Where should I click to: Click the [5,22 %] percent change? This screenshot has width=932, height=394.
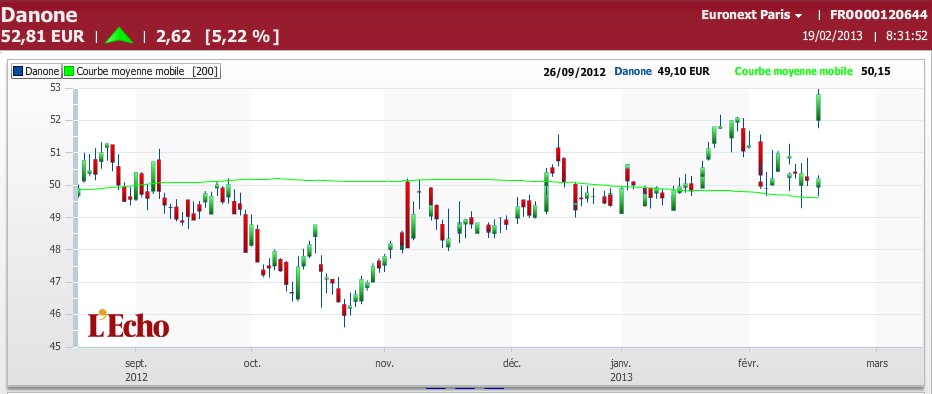point(241,36)
